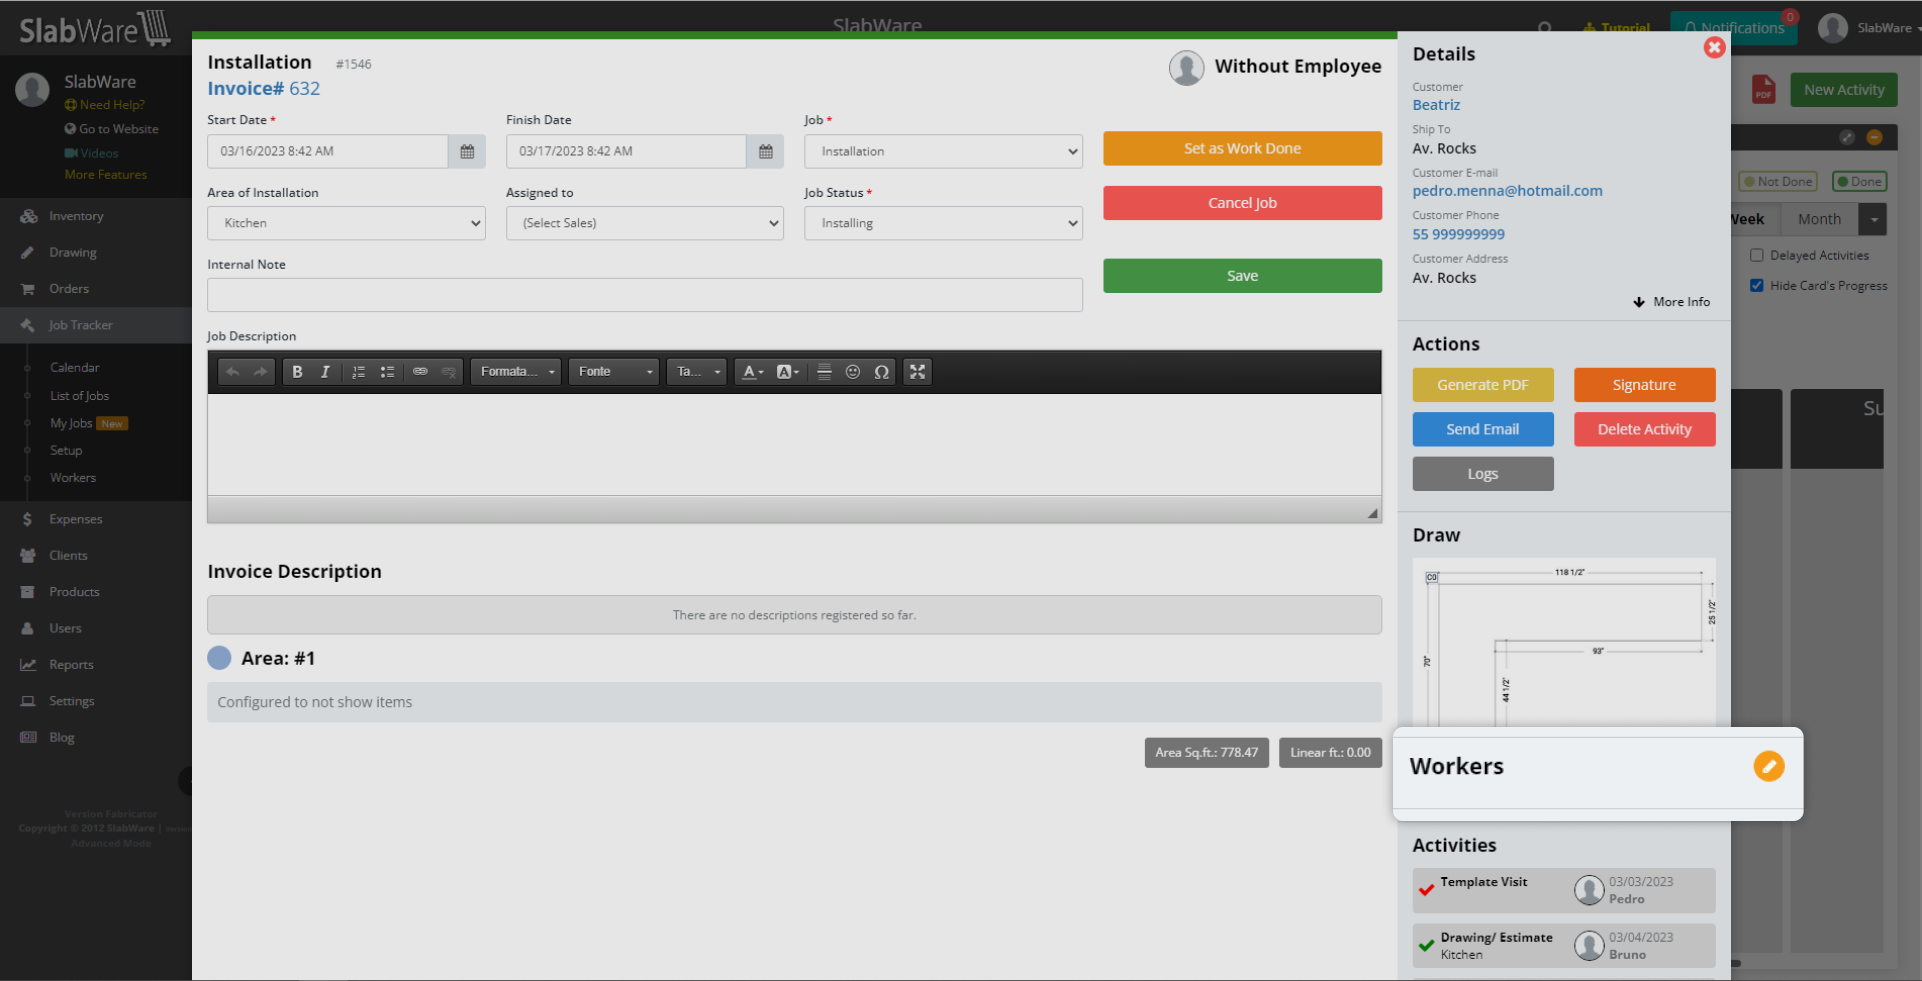Click the redo arrow in the editor toolbar
1922x981 pixels.
pos(260,372)
